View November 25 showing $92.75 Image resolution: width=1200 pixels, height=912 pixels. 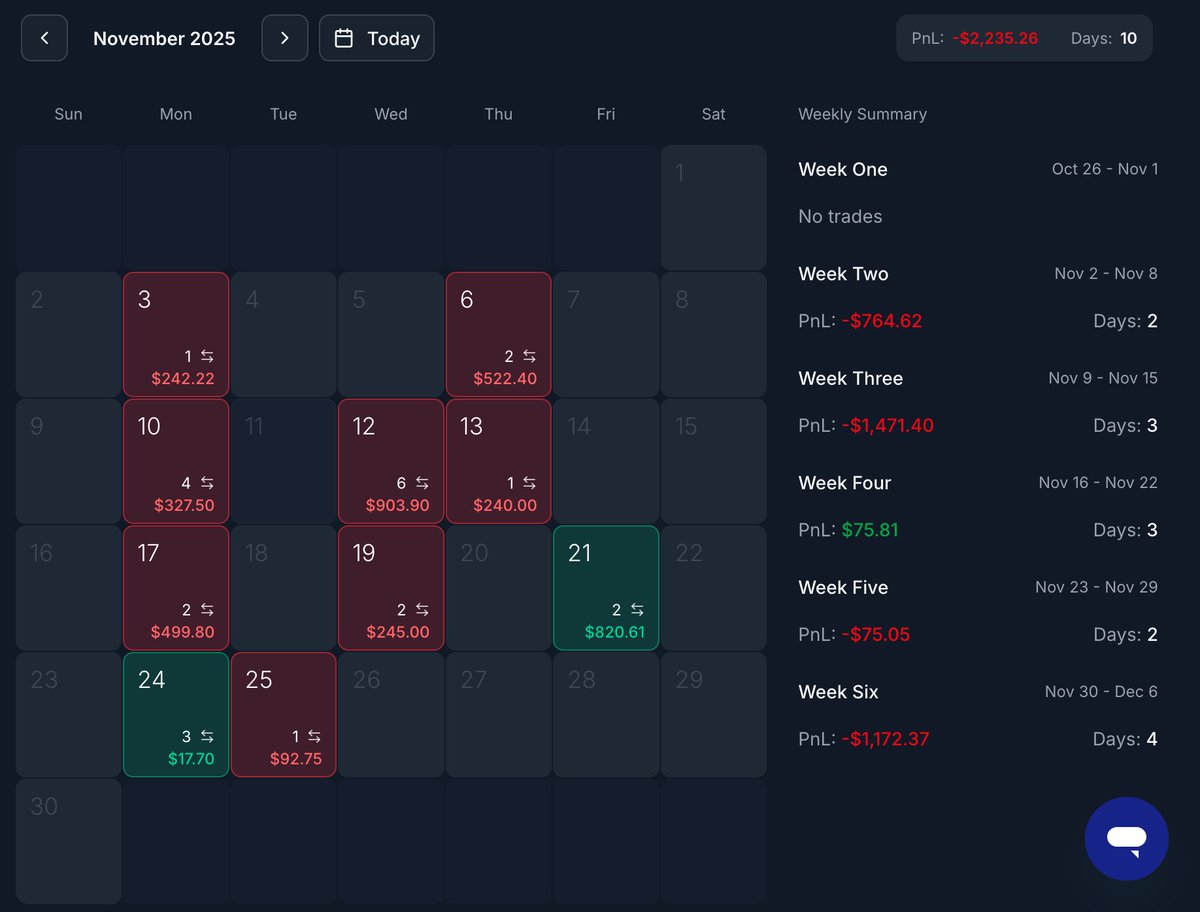click(x=283, y=715)
